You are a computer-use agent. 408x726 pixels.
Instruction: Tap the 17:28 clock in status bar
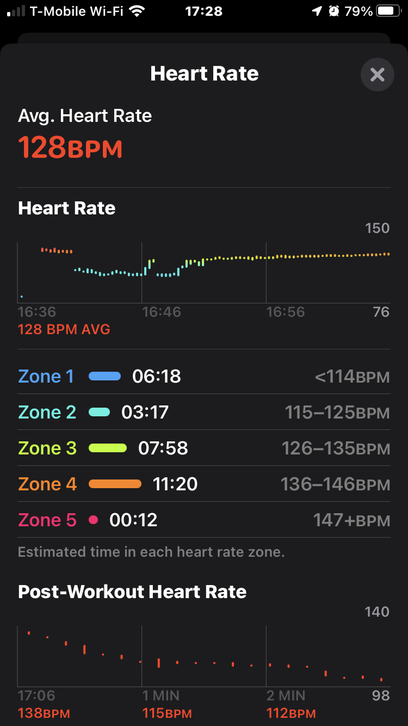click(204, 11)
